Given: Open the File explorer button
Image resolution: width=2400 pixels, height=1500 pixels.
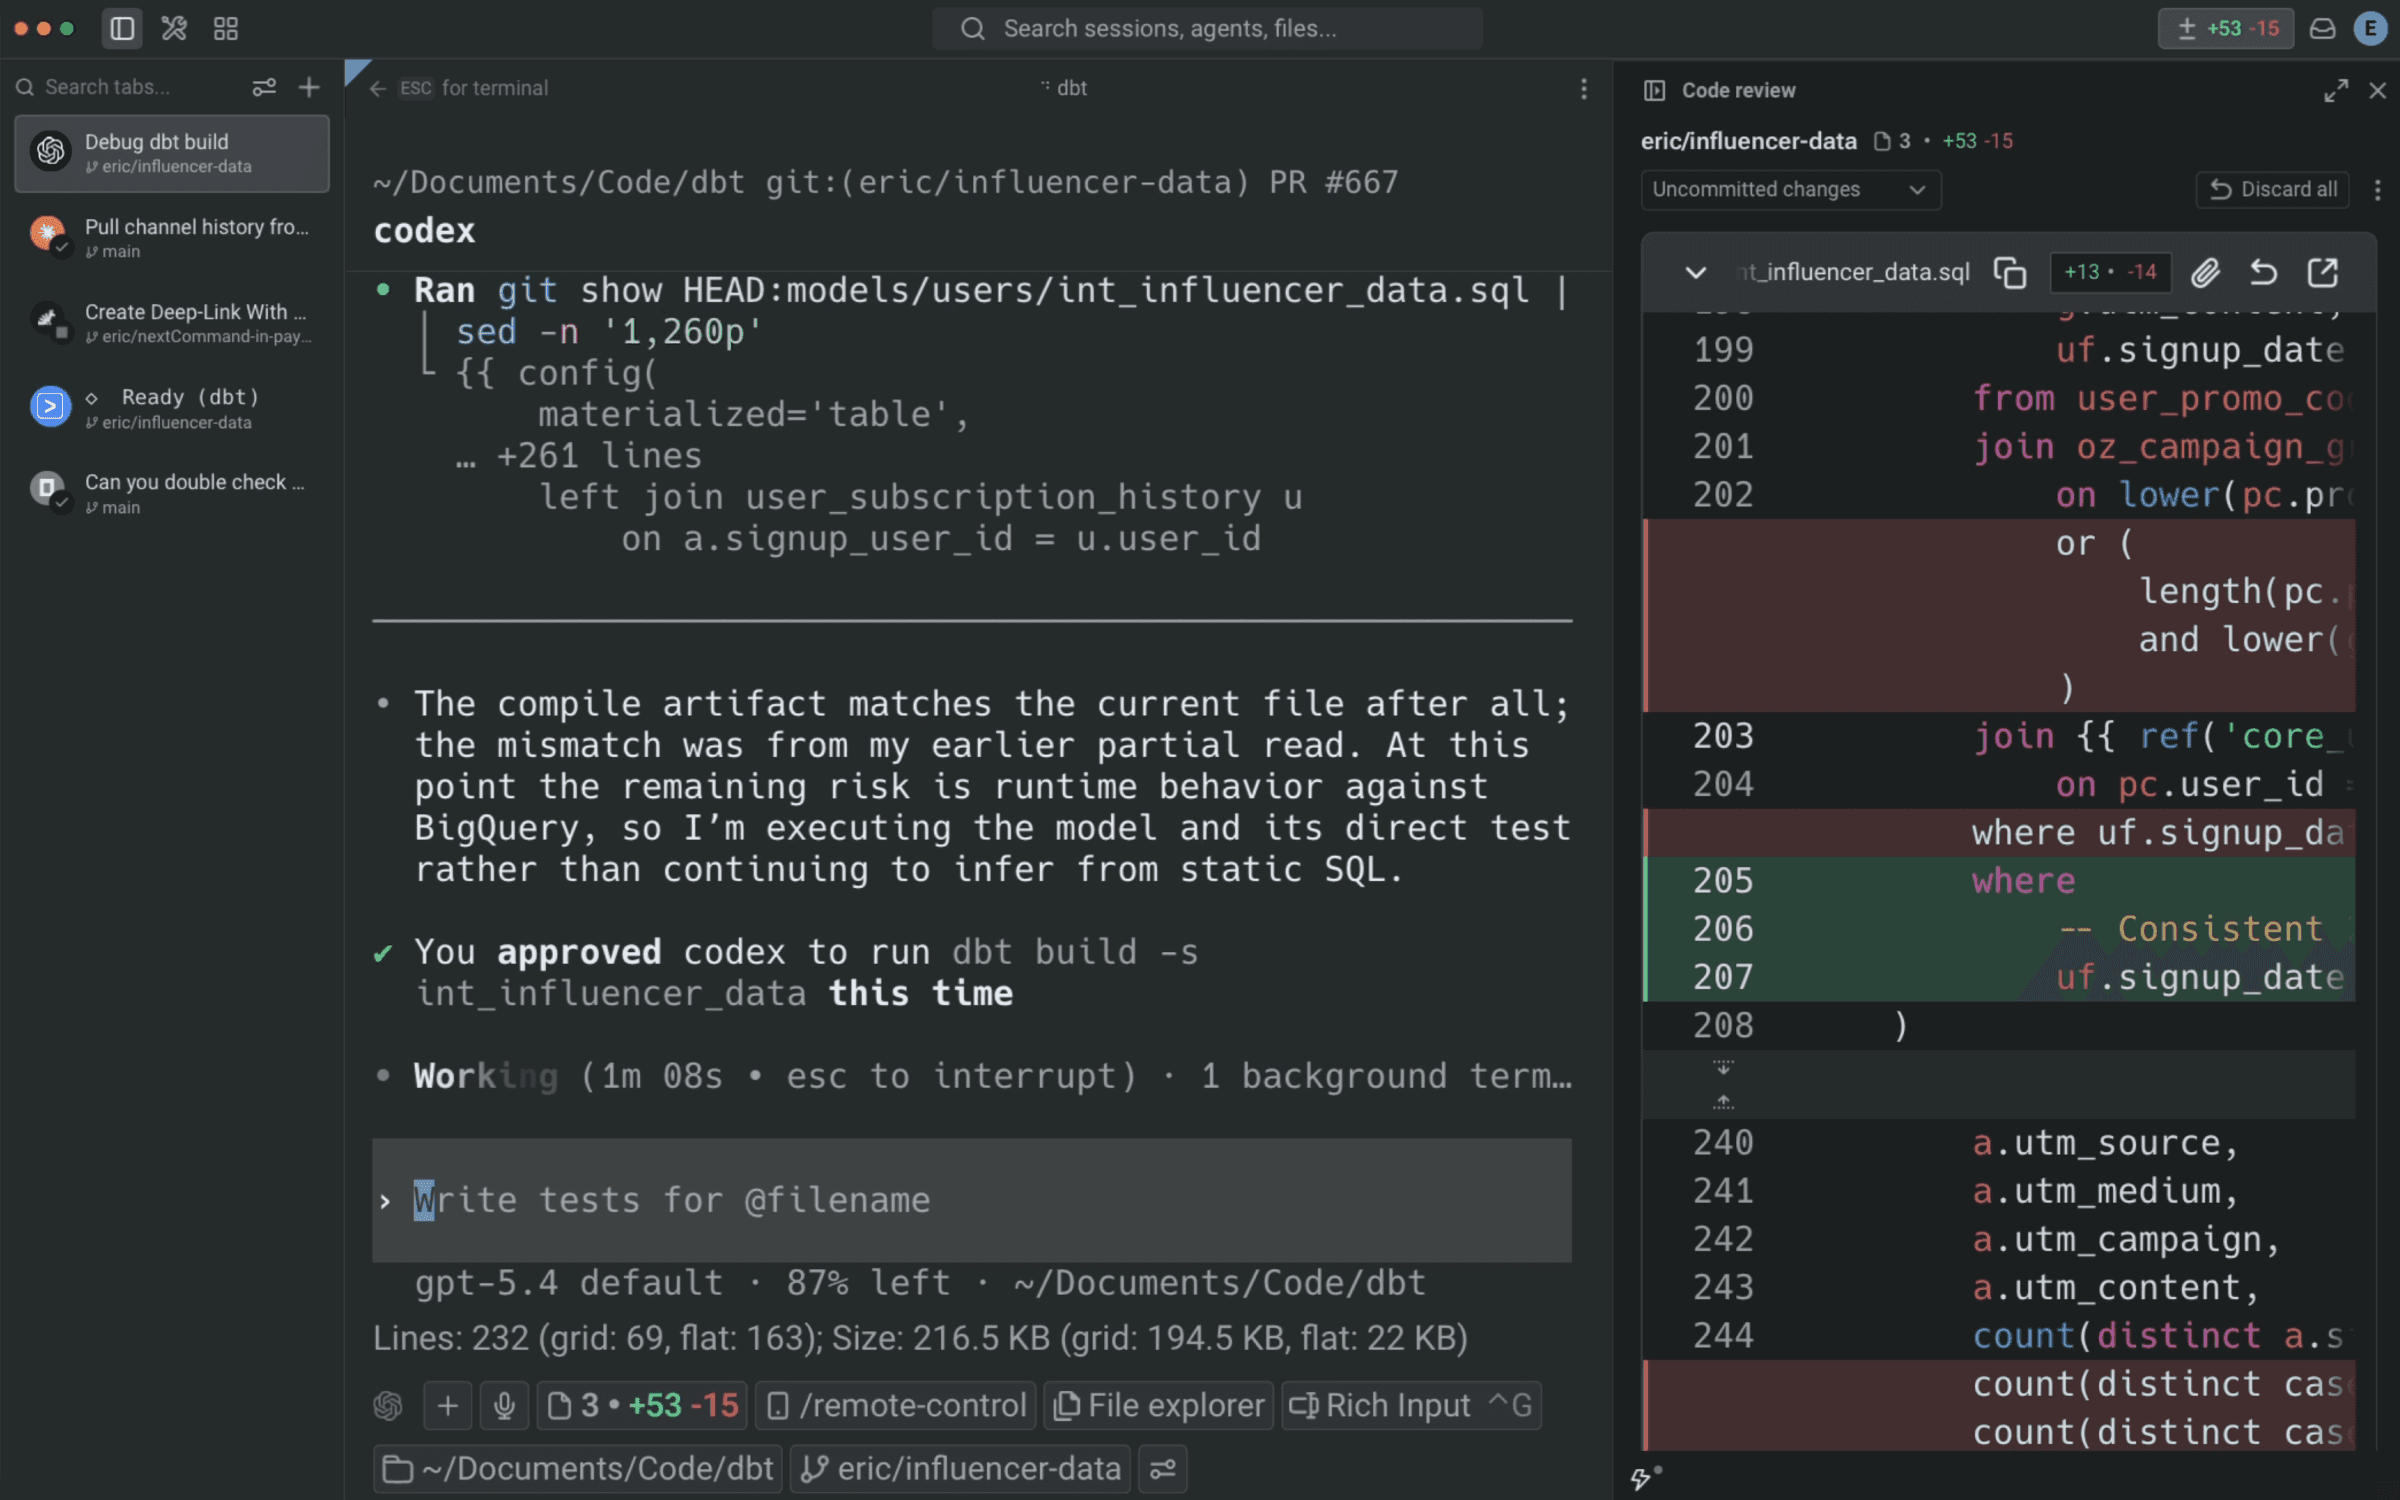Looking at the screenshot, I should [1159, 1405].
